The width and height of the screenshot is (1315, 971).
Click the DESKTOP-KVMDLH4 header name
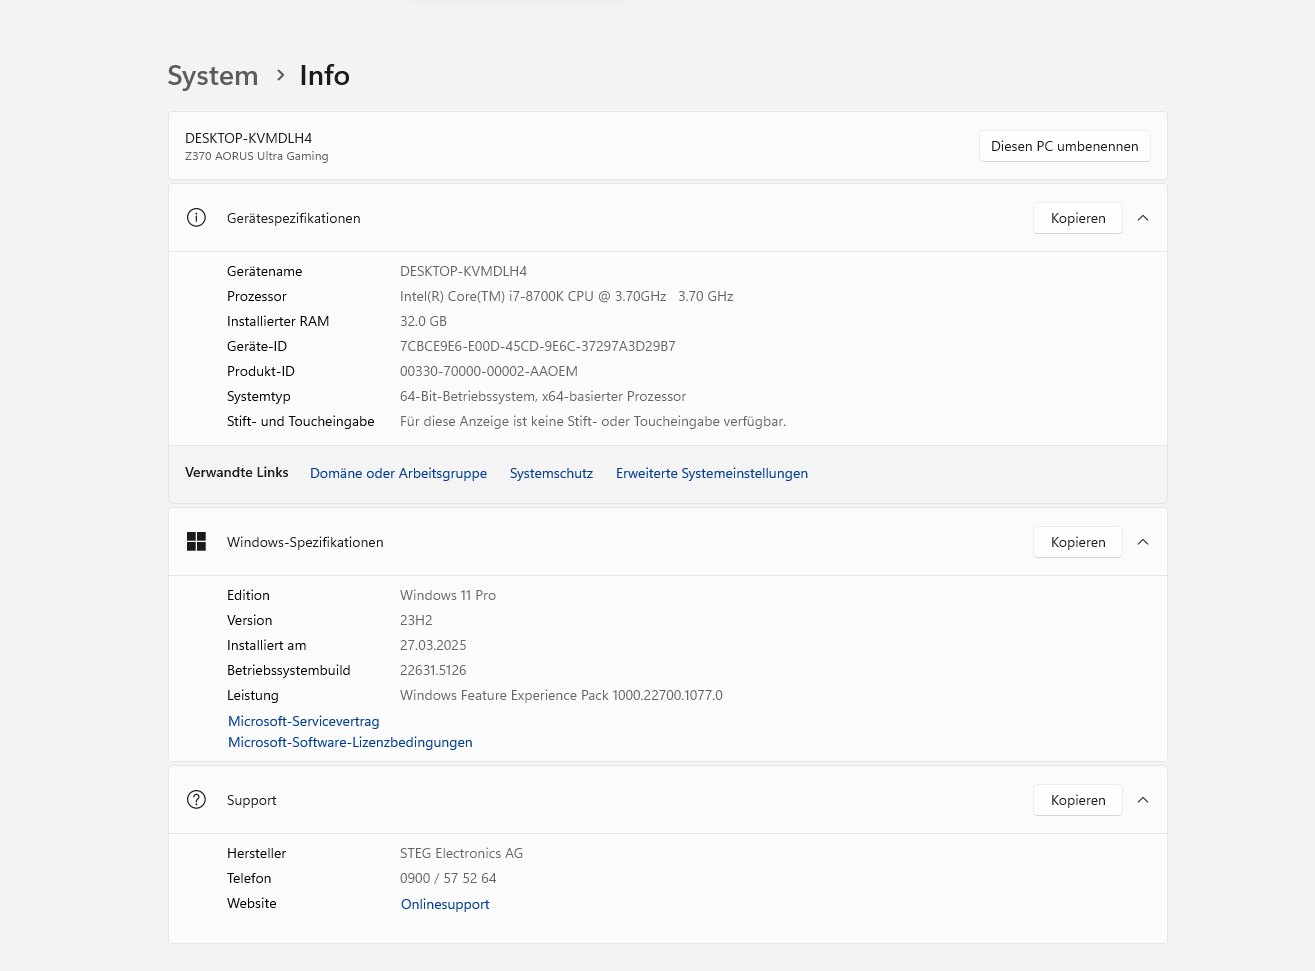click(x=248, y=138)
